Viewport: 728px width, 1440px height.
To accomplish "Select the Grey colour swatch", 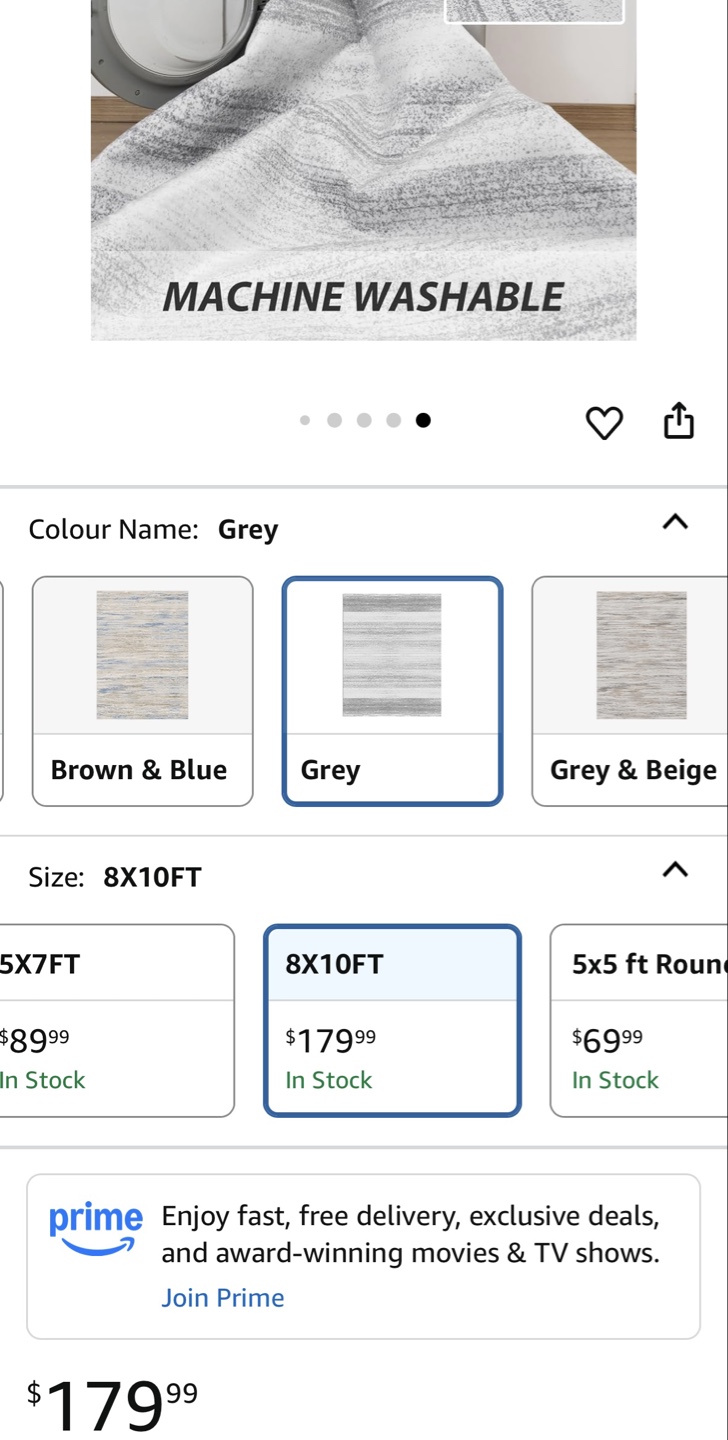I will (392, 691).
